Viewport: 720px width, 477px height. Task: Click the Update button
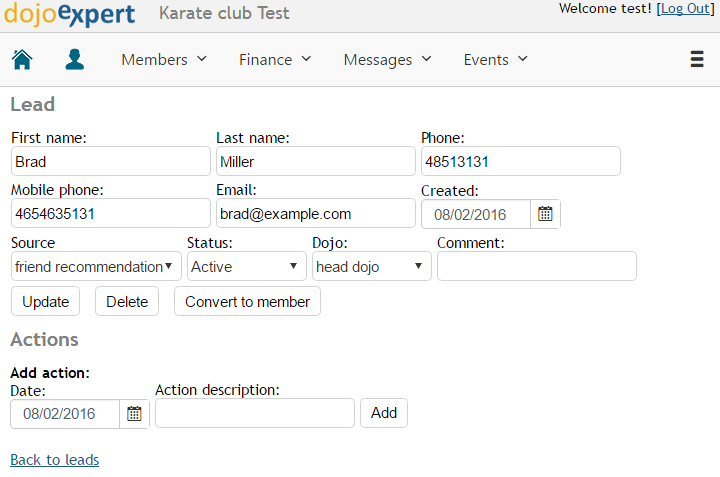point(45,302)
